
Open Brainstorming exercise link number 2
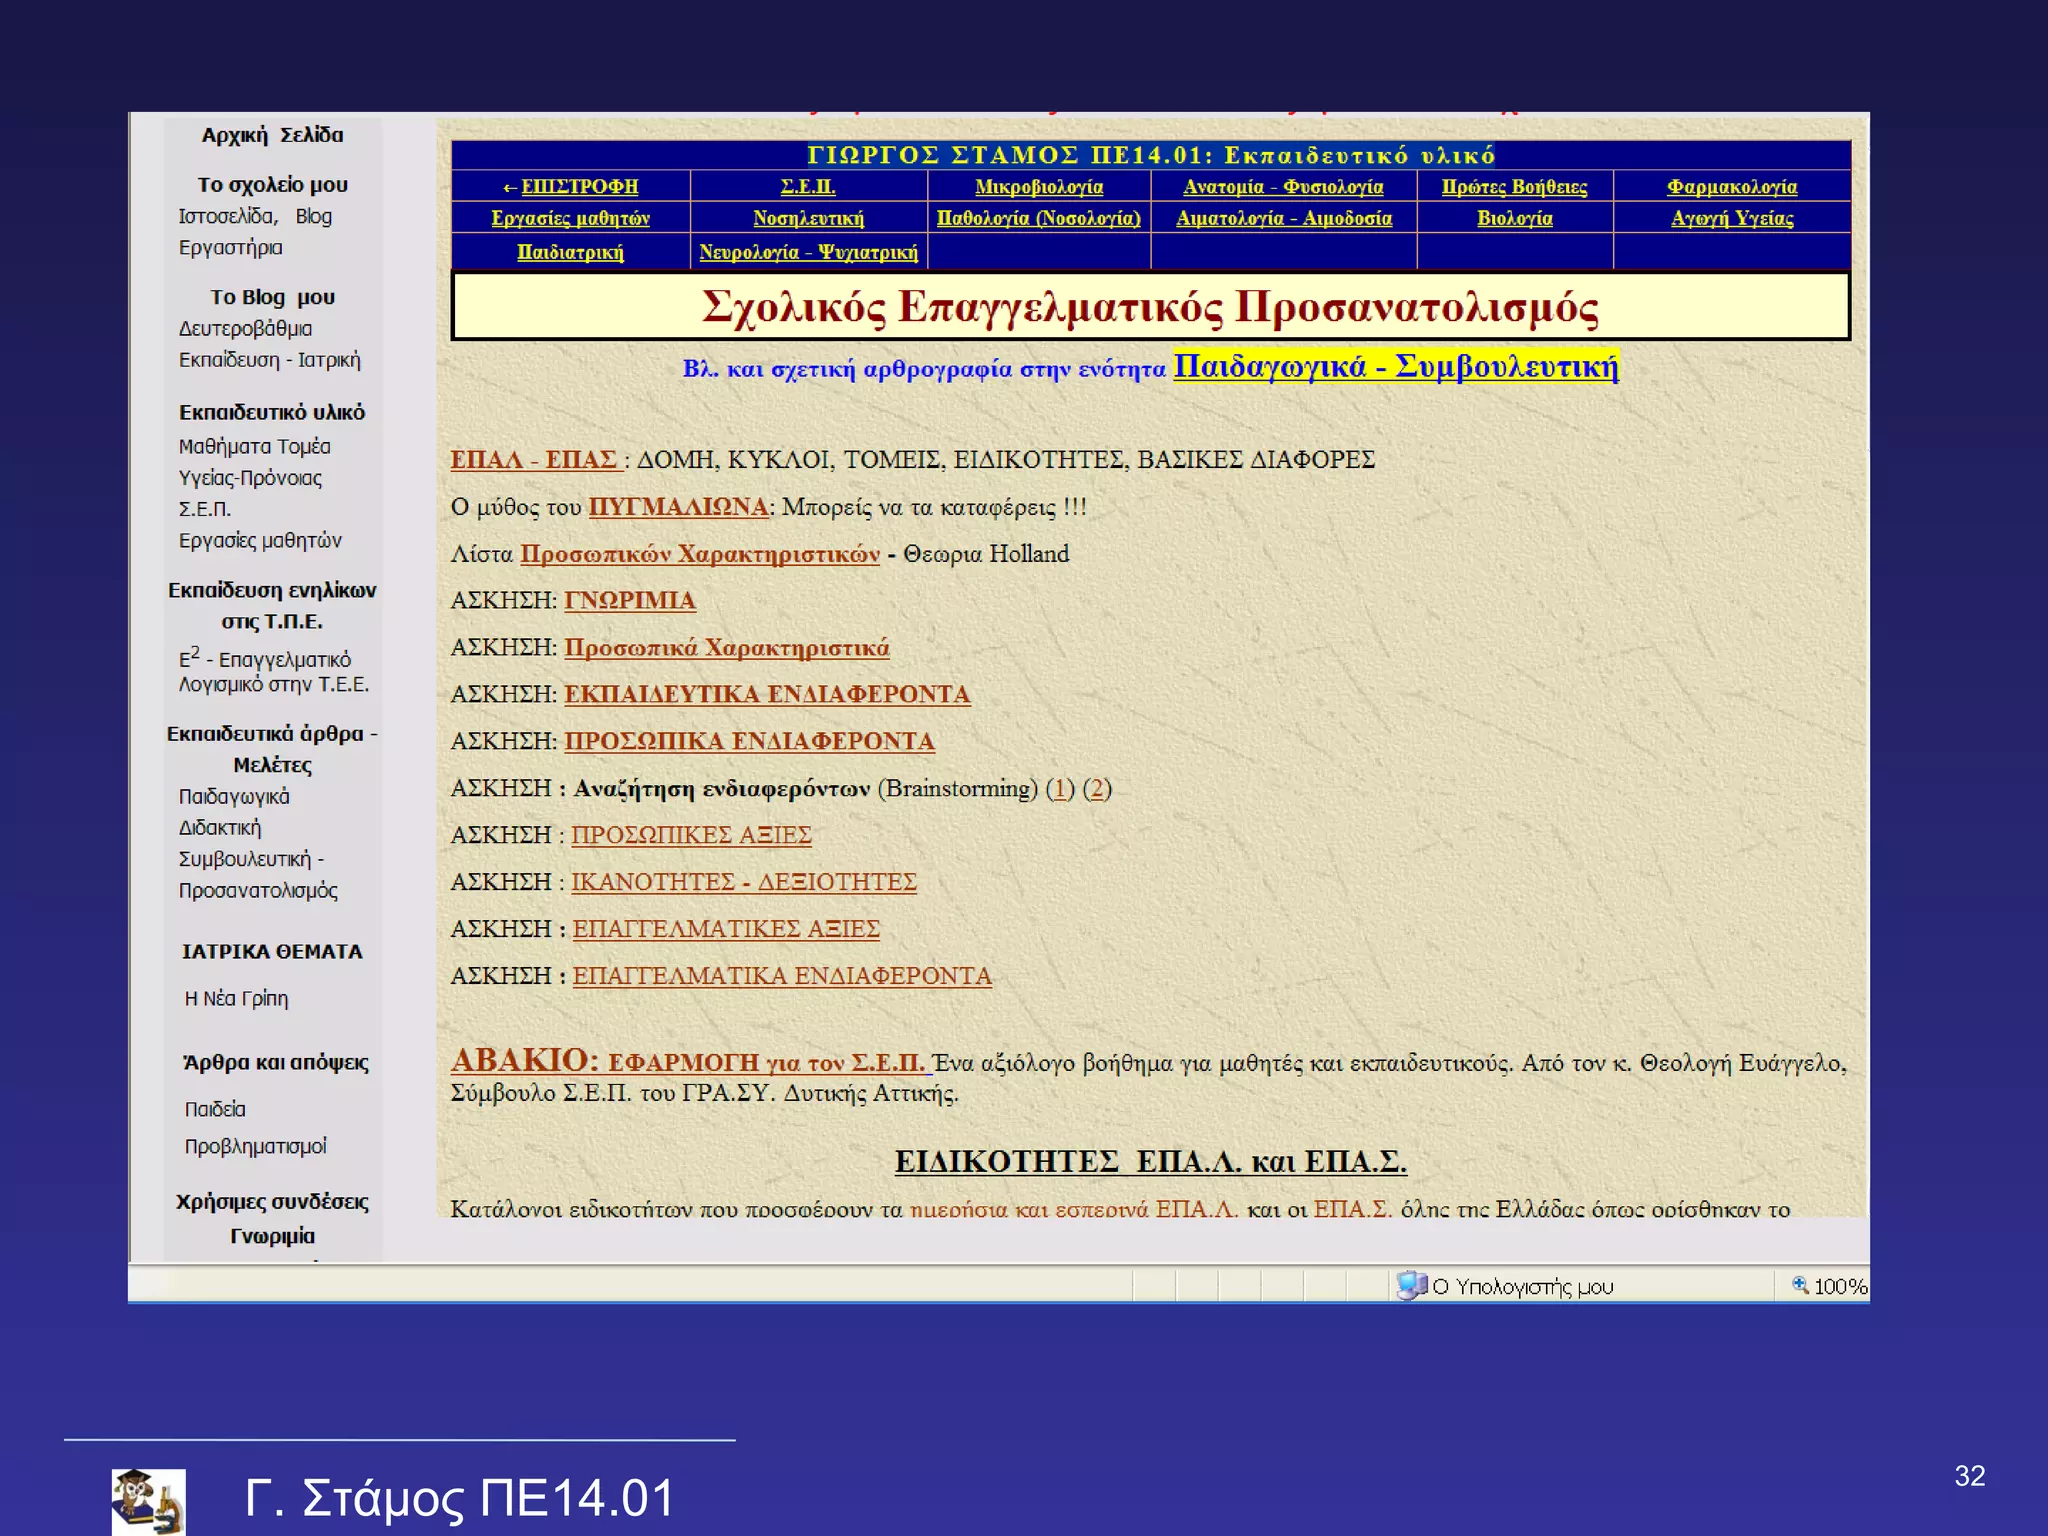pyautogui.click(x=1097, y=788)
